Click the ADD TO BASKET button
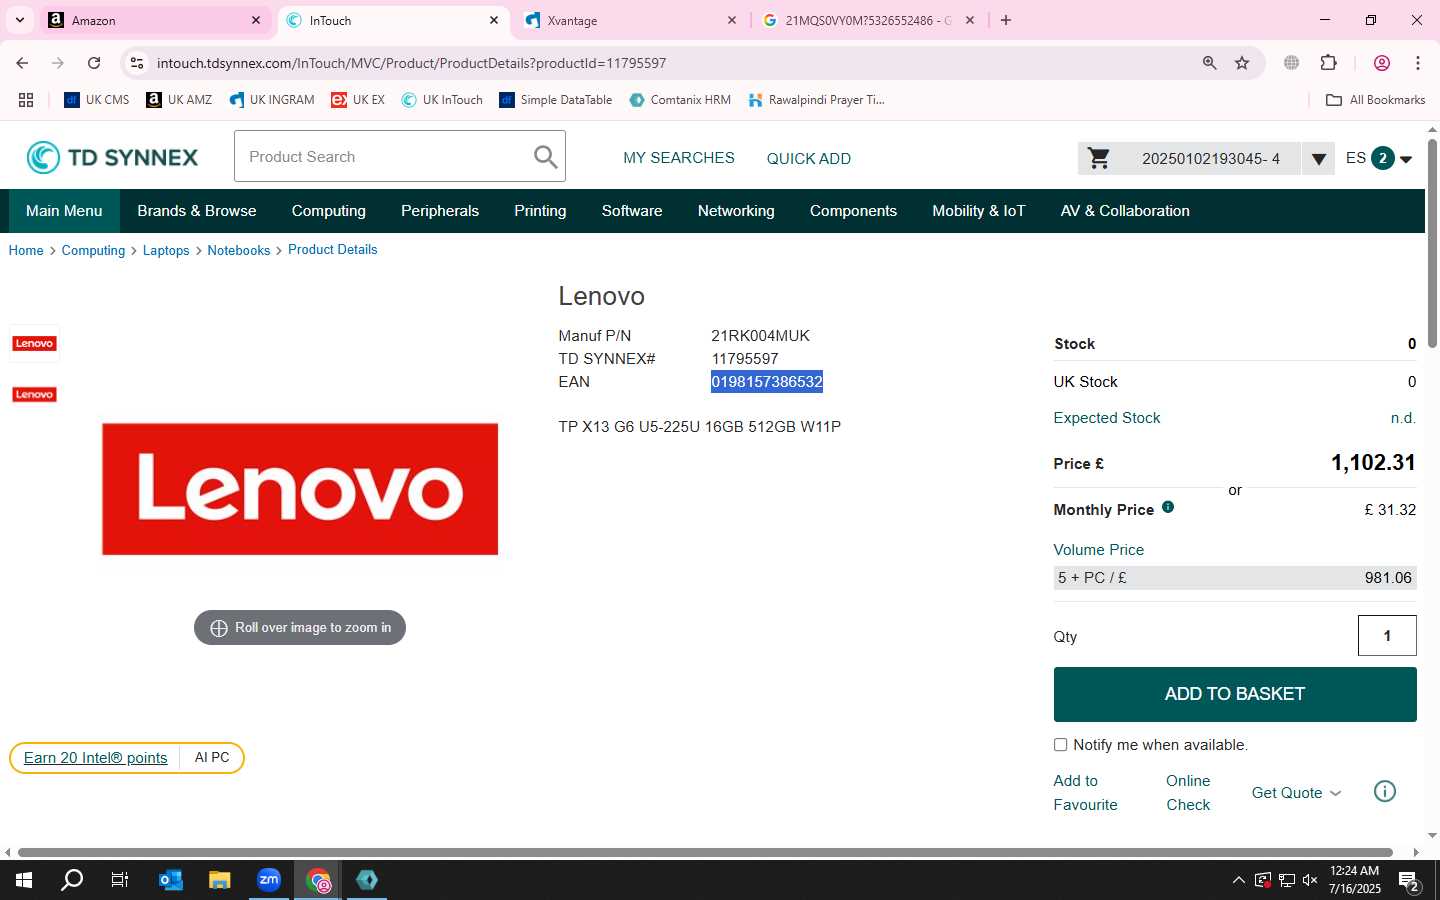This screenshot has height=900, width=1440. click(x=1235, y=694)
